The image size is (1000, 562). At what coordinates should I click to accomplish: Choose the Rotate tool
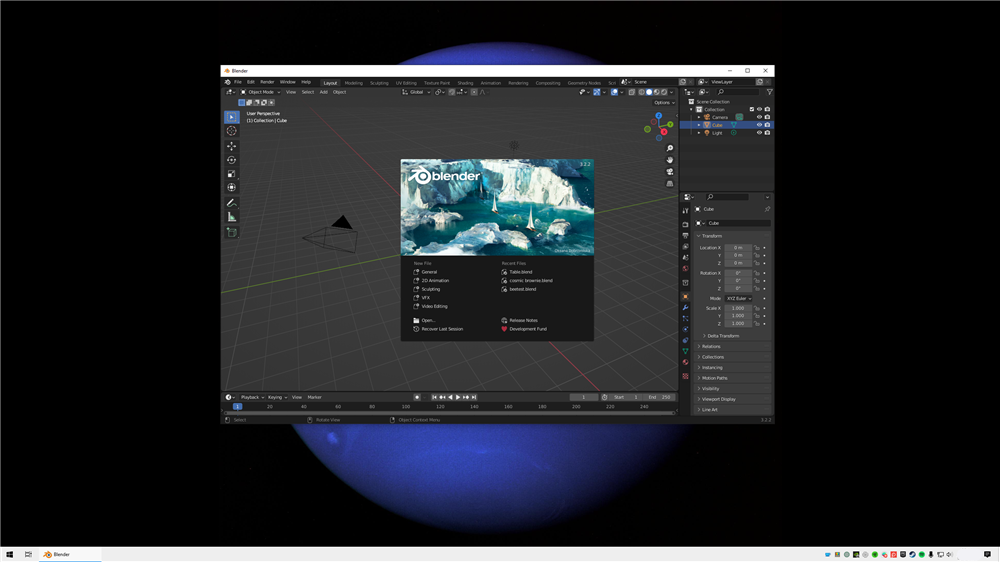[x=231, y=160]
